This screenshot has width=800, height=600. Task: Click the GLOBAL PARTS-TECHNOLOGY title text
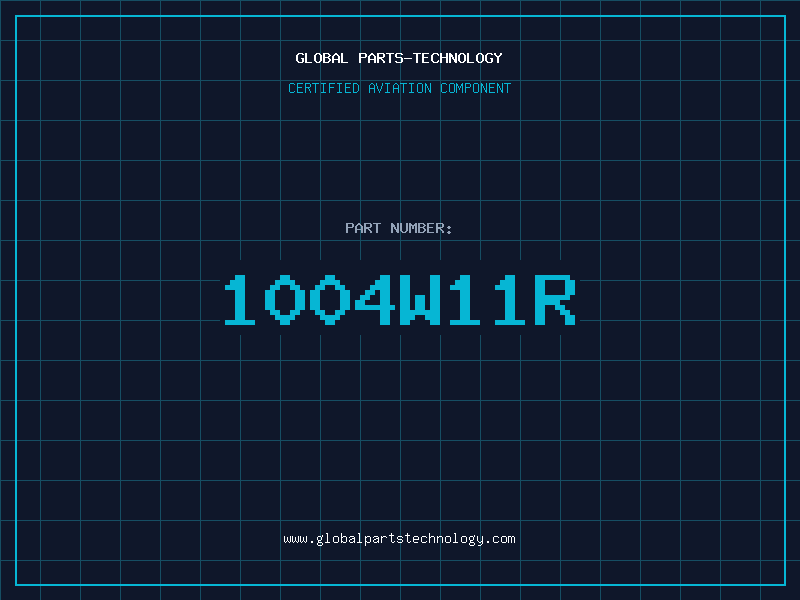click(x=399, y=58)
